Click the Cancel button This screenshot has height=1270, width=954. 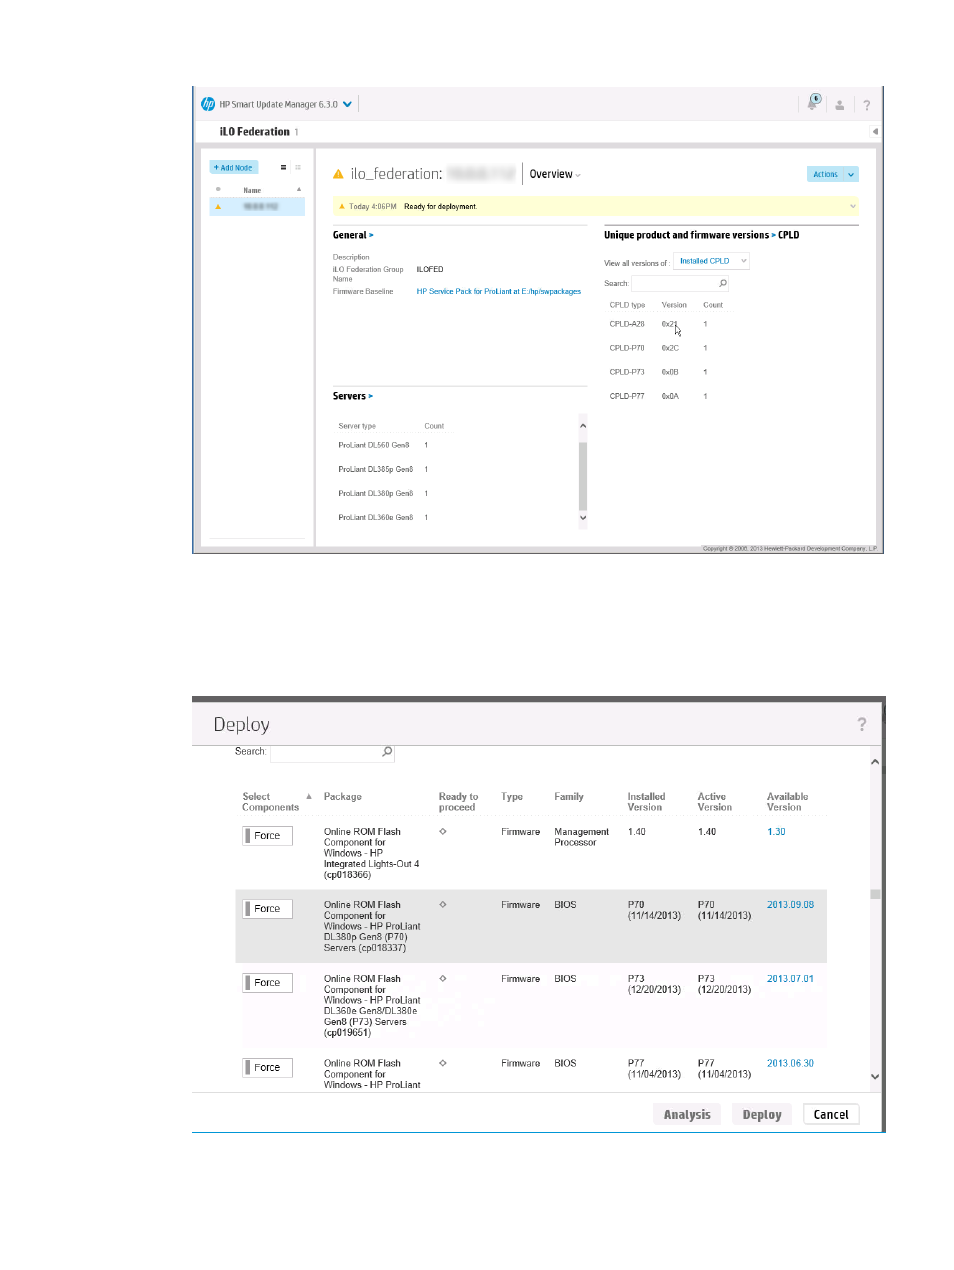point(831,1115)
